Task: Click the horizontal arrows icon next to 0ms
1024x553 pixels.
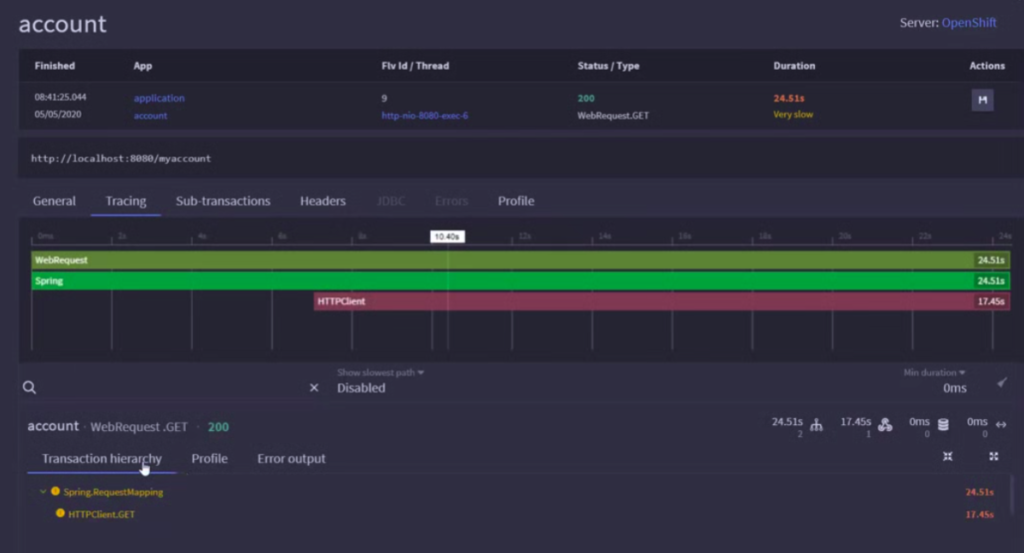Action: pyautogui.click(x=1000, y=425)
